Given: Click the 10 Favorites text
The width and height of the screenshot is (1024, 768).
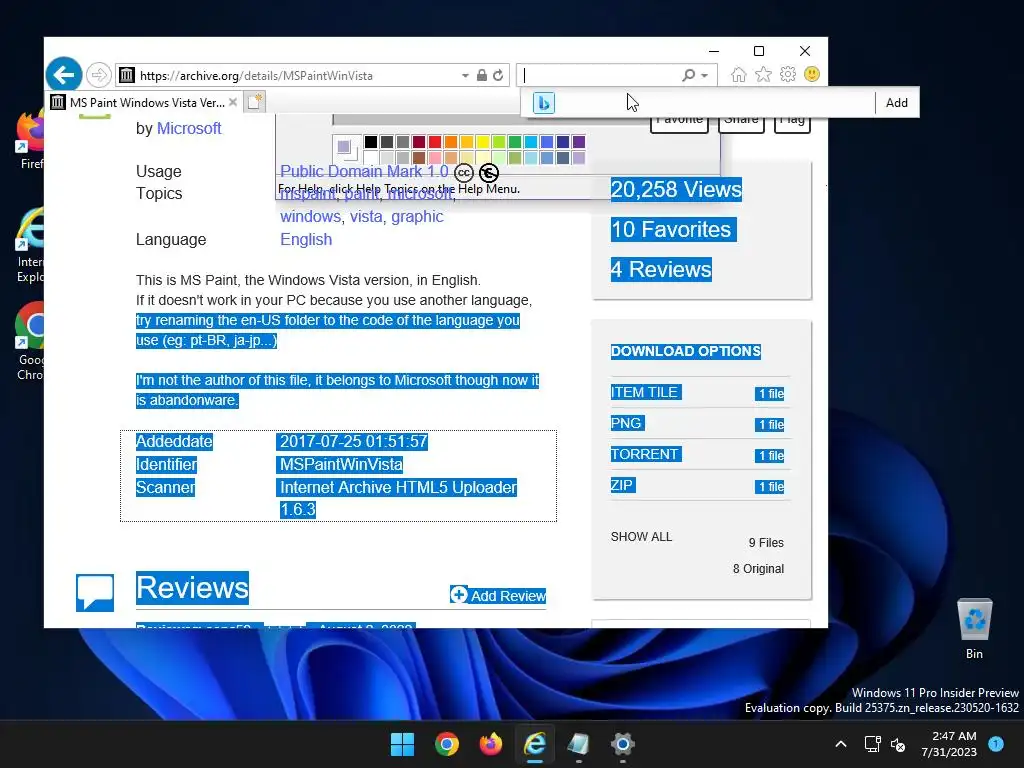Looking at the screenshot, I should (x=673, y=229).
